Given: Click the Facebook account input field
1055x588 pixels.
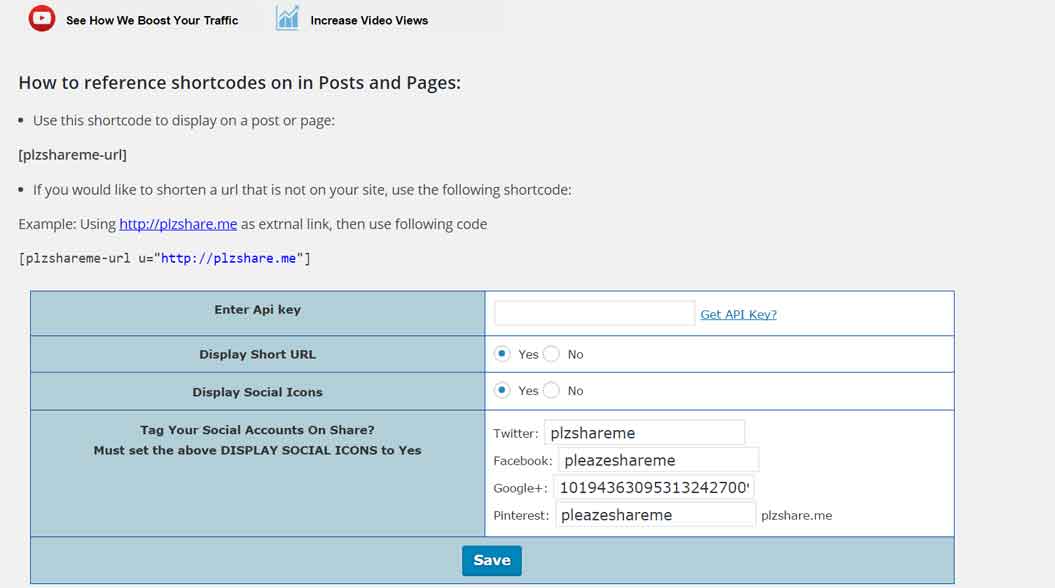Looking at the screenshot, I should [658, 460].
